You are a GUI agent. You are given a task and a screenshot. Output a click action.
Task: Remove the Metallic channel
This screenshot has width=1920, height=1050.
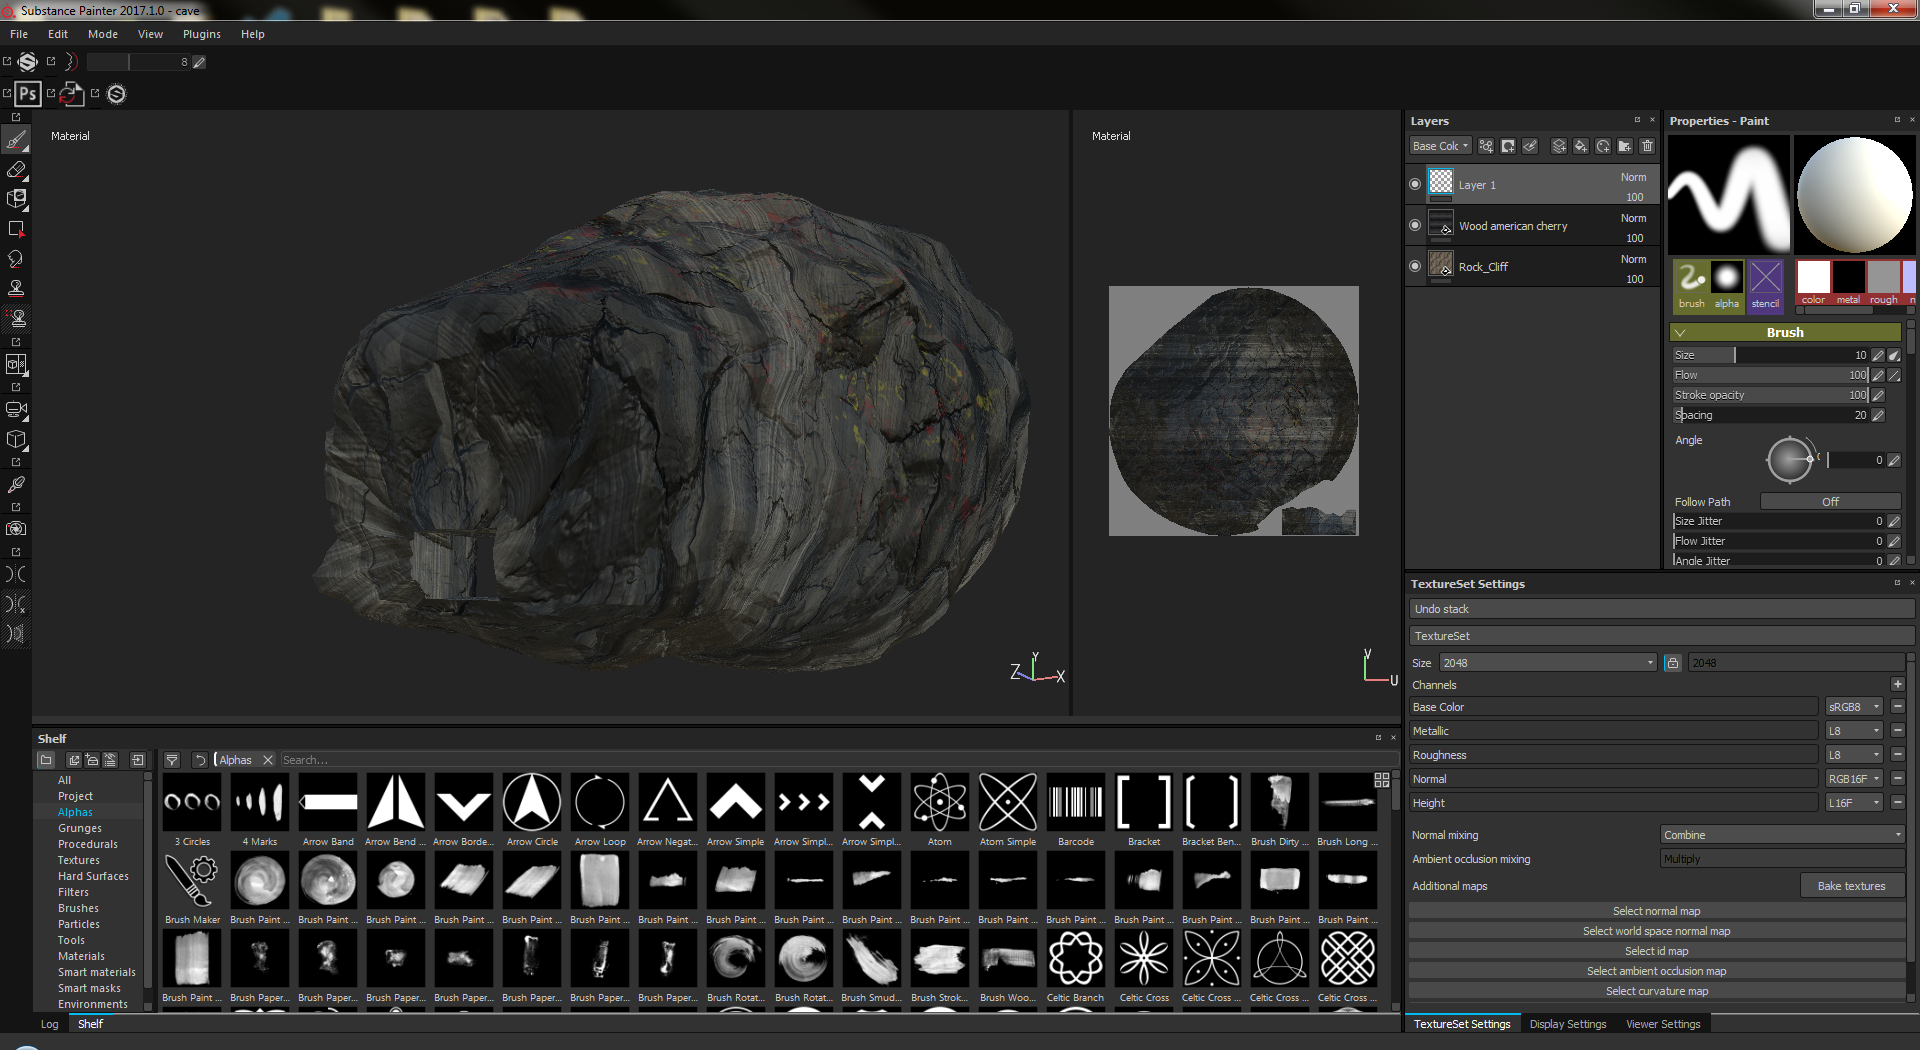click(1897, 731)
